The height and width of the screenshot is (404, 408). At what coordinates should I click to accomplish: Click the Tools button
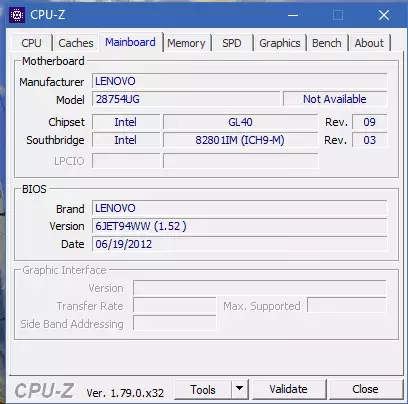pyautogui.click(x=203, y=389)
